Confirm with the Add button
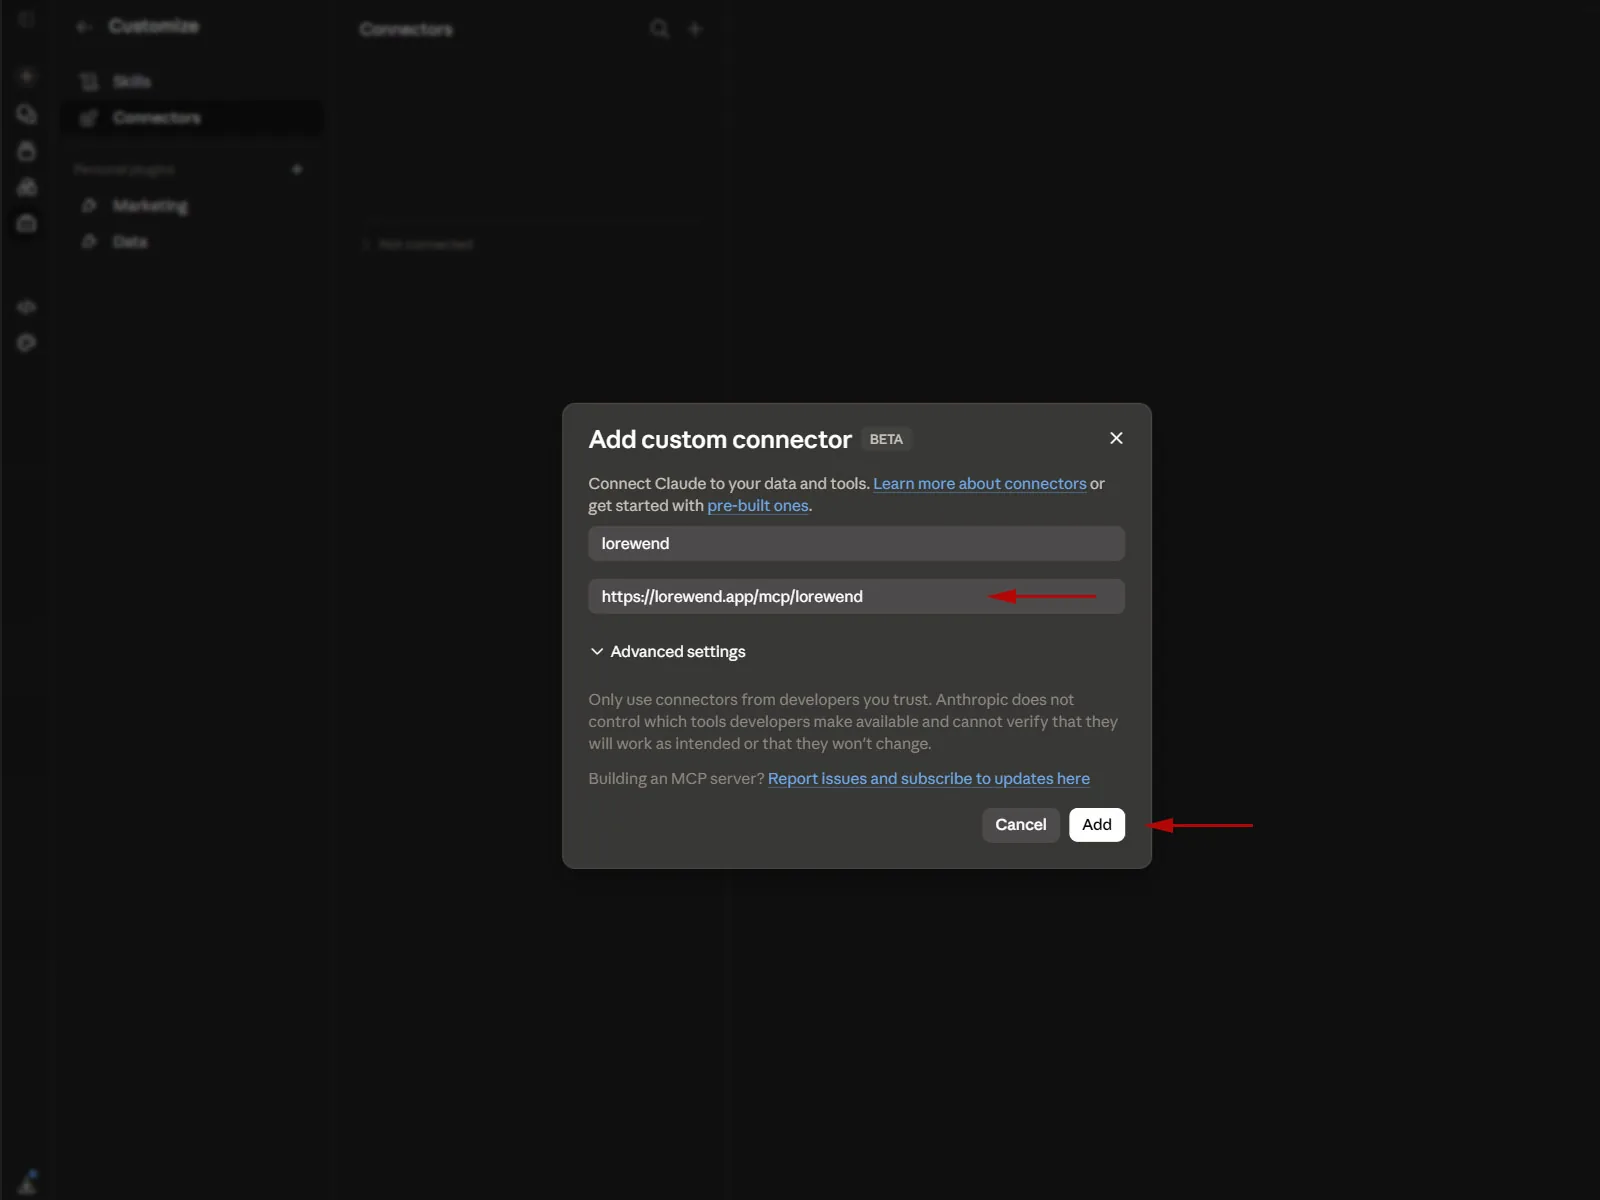1600x1200 pixels. tap(1096, 825)
